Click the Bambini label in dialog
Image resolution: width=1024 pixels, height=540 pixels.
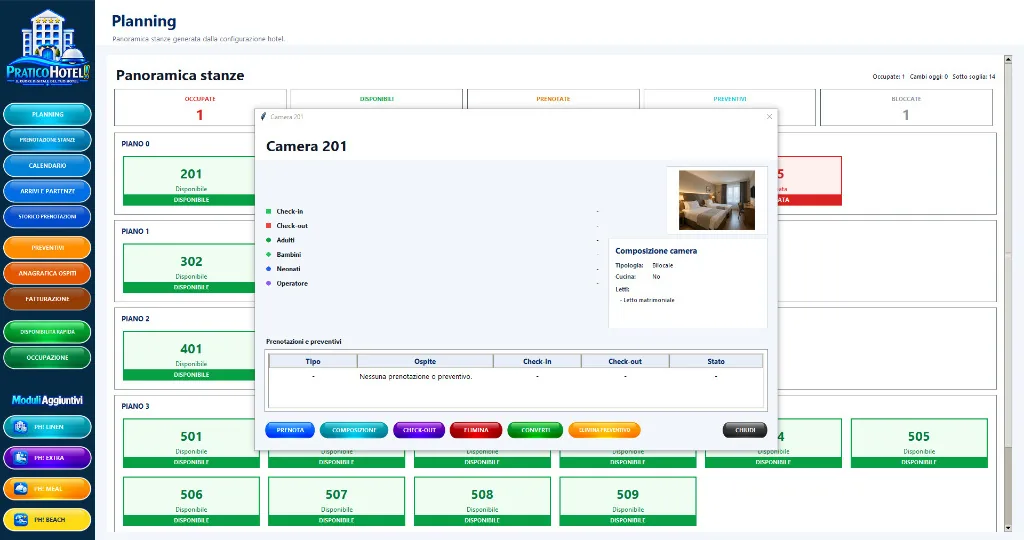pyautogui.click(x=288, y=255)
